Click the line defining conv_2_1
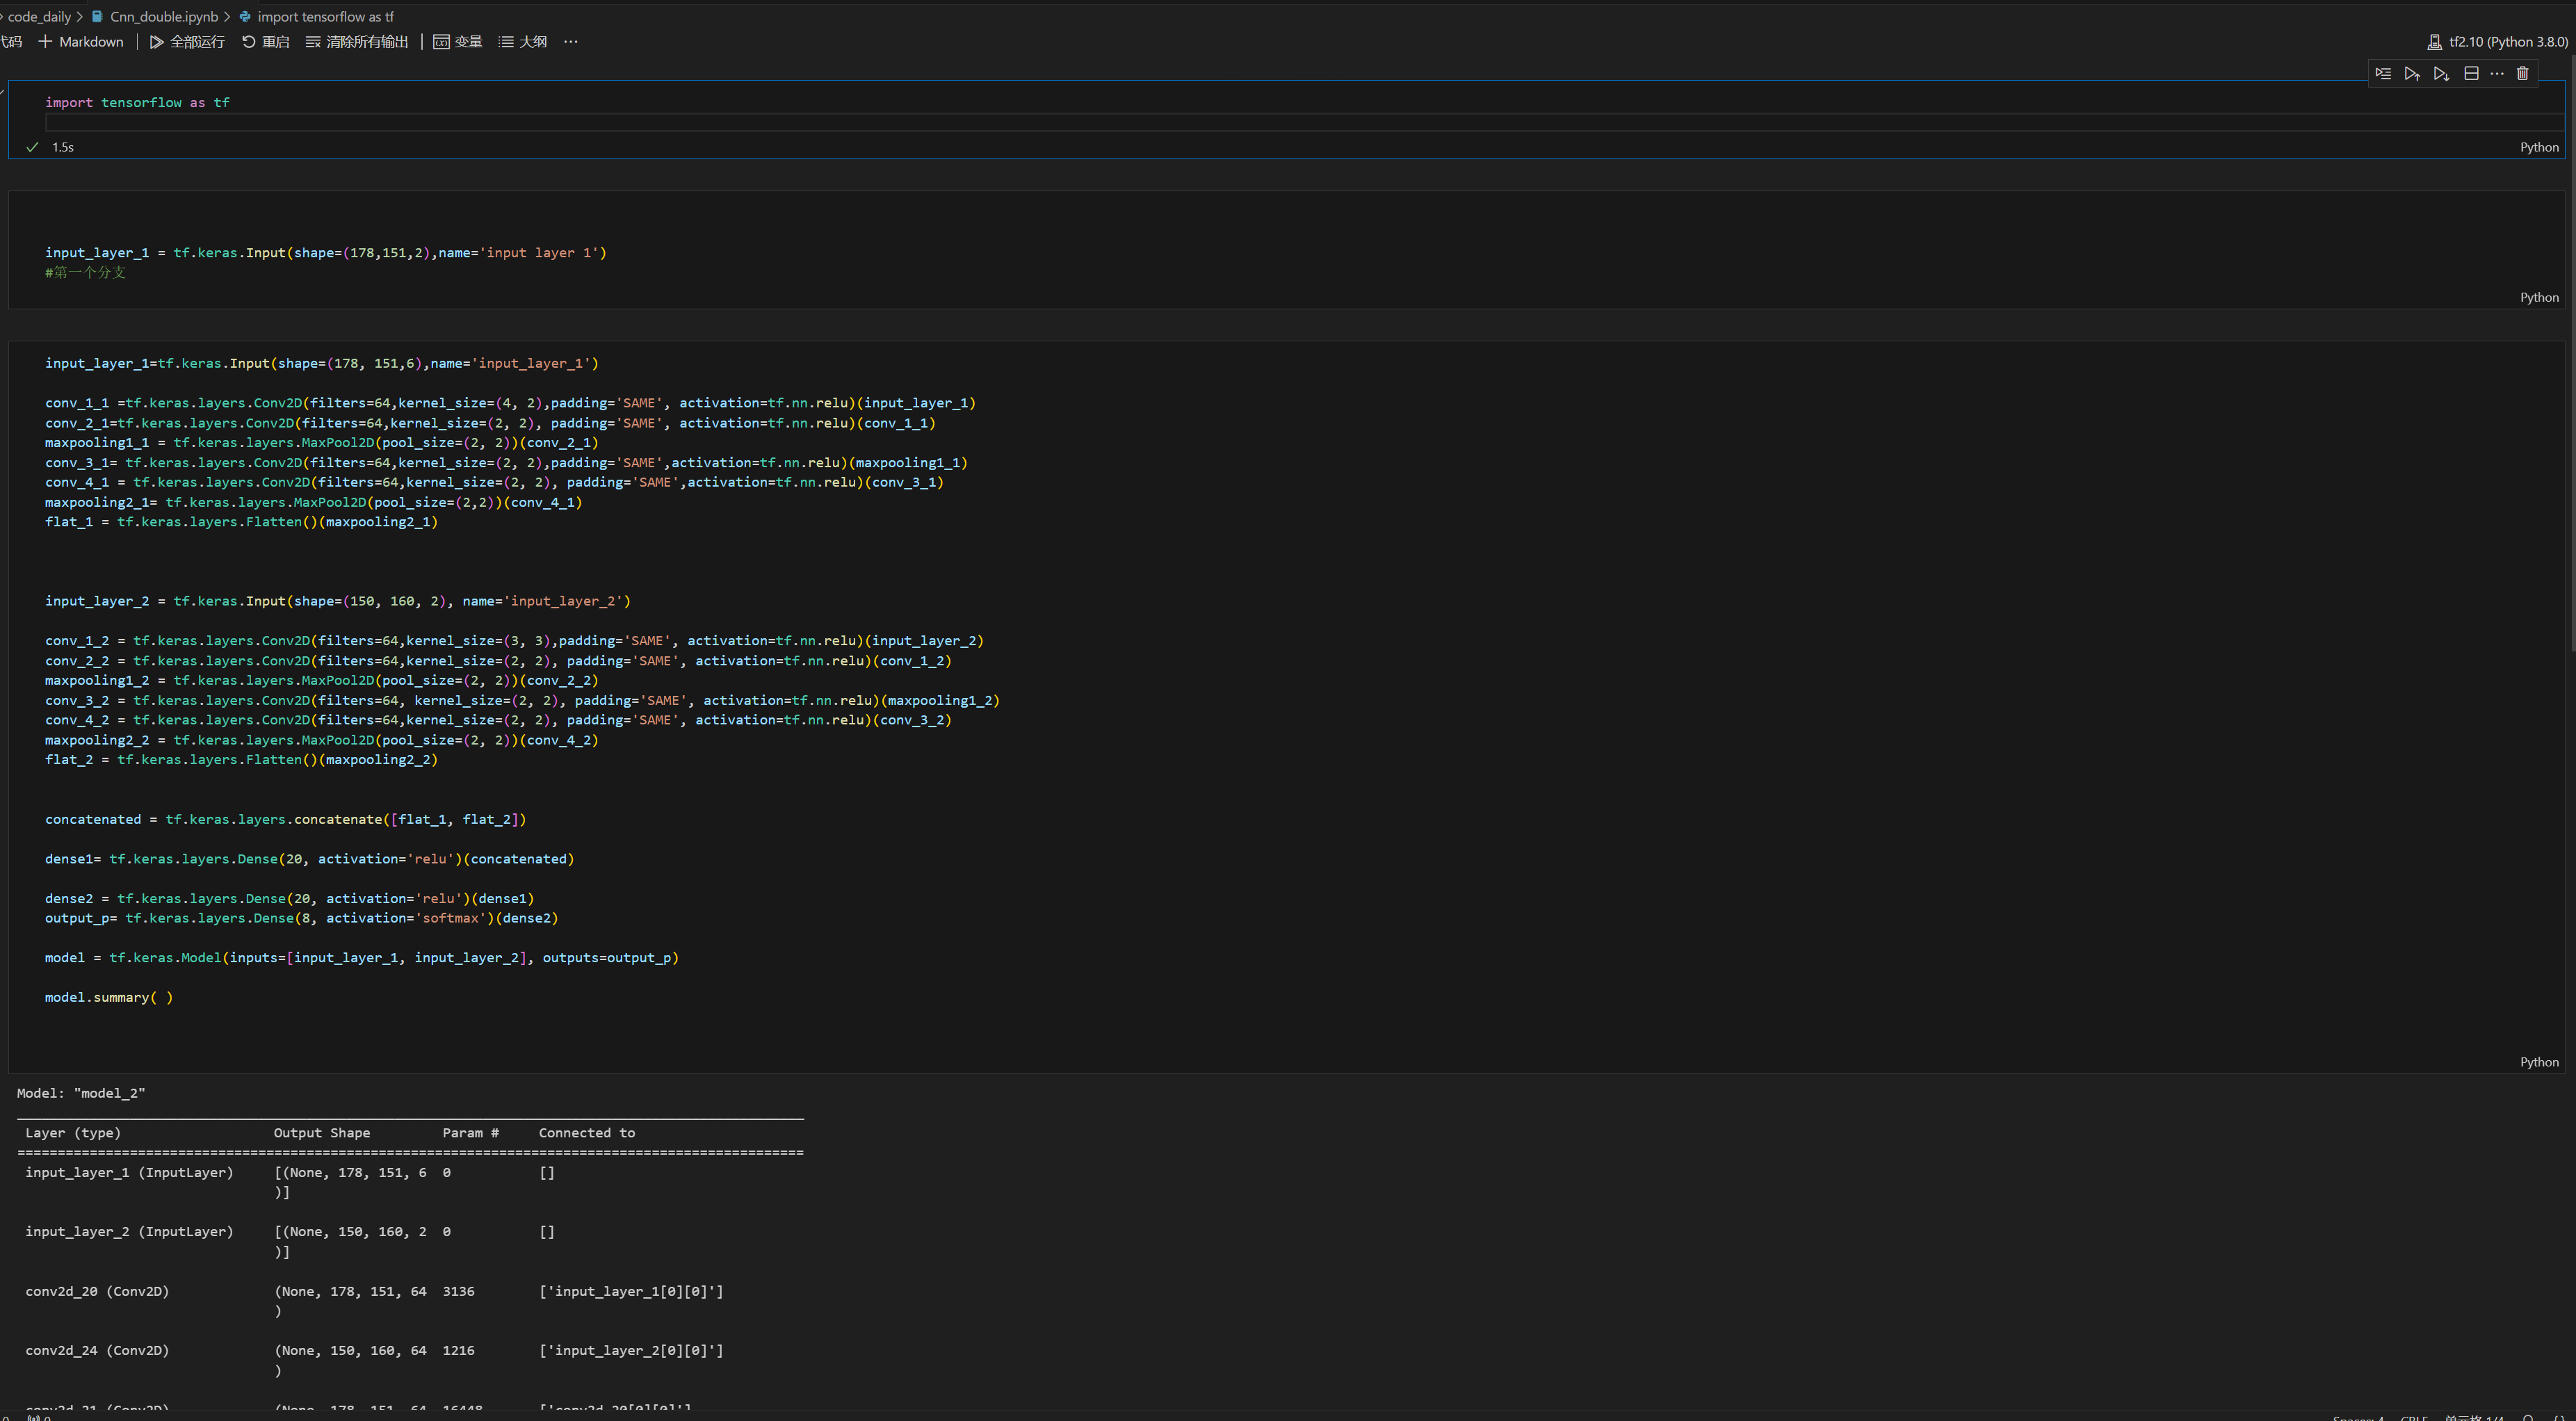 tap(490, 423)
